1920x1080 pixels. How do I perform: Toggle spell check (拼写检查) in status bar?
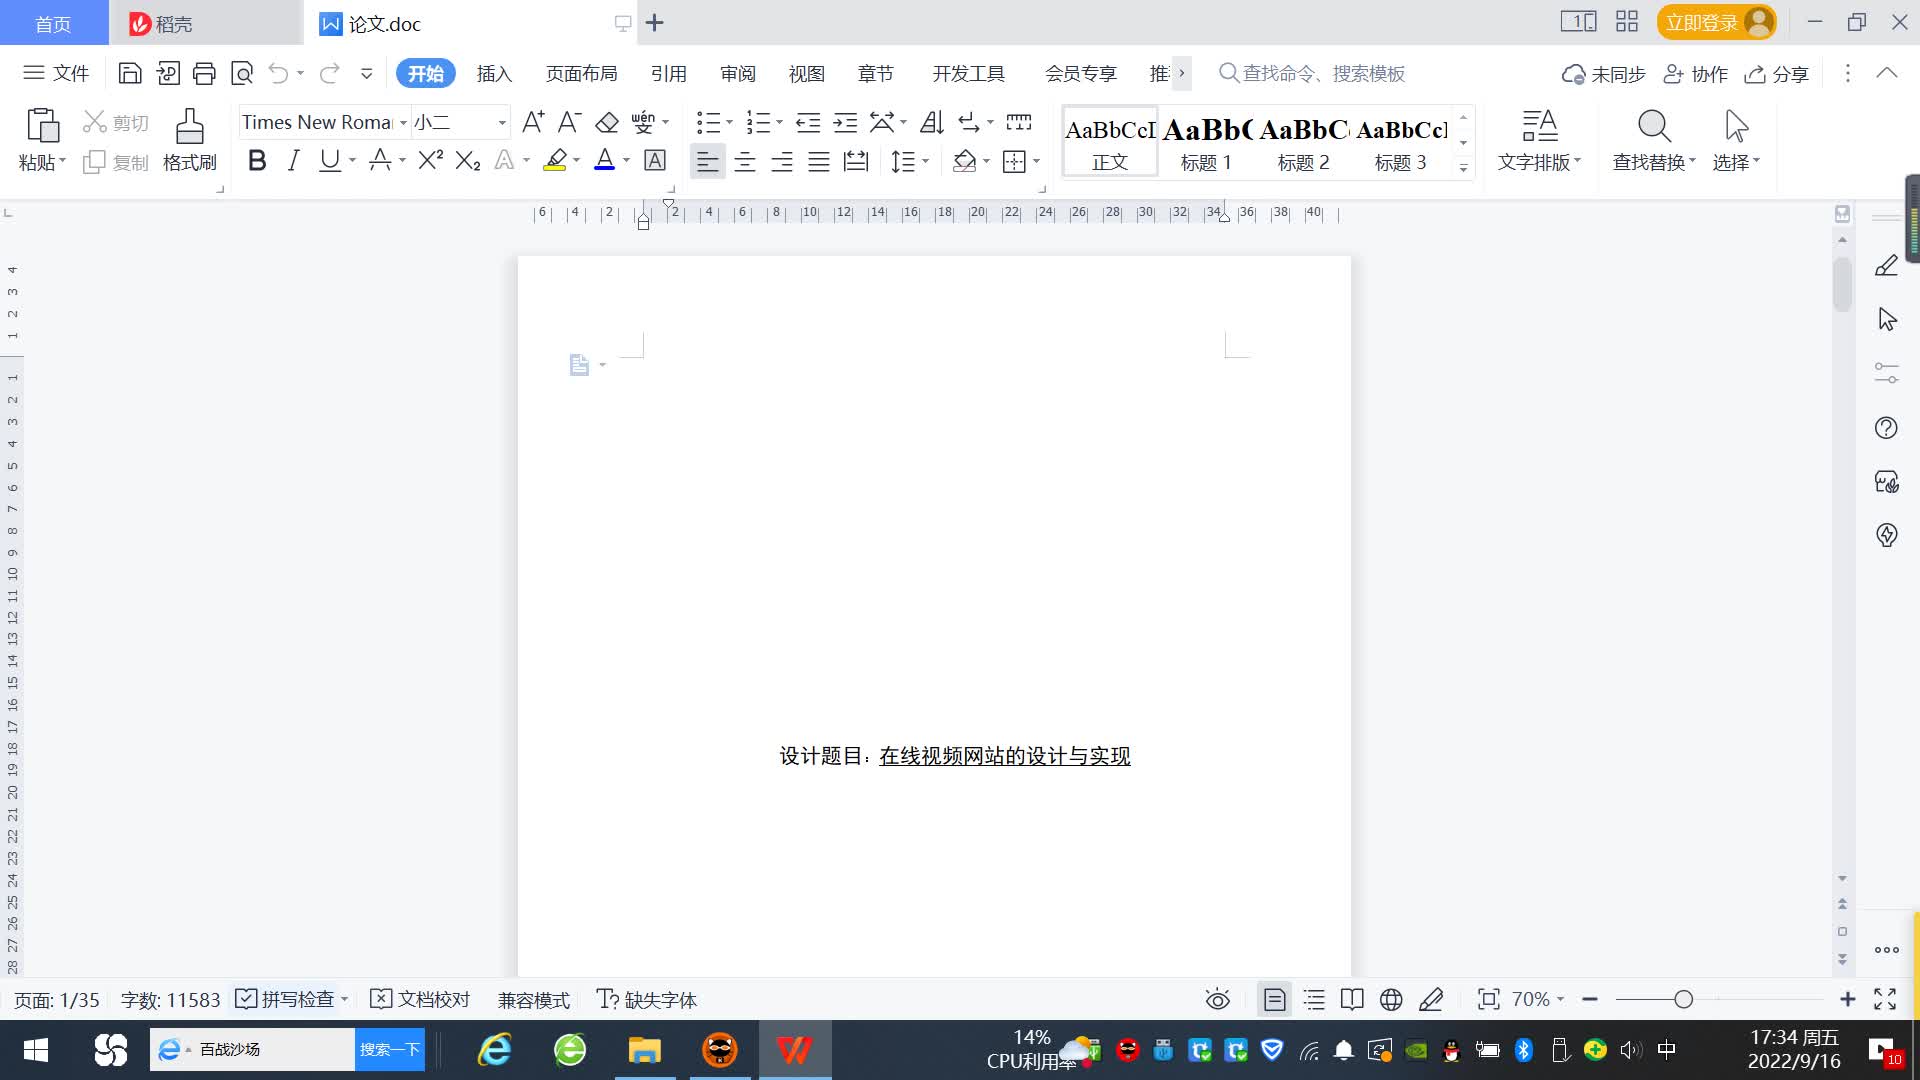(x=286, y=999)
